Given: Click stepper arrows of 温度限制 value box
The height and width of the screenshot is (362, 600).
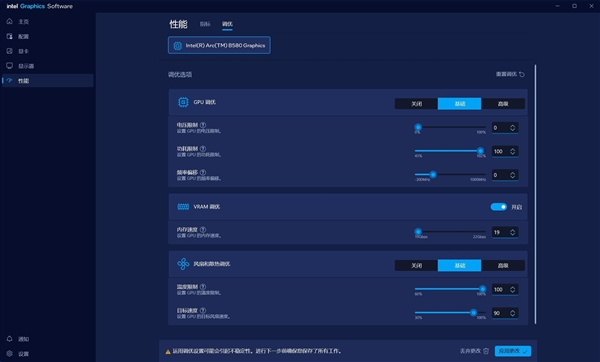Looking at the screenshot, I should click(x=512, y=290).
